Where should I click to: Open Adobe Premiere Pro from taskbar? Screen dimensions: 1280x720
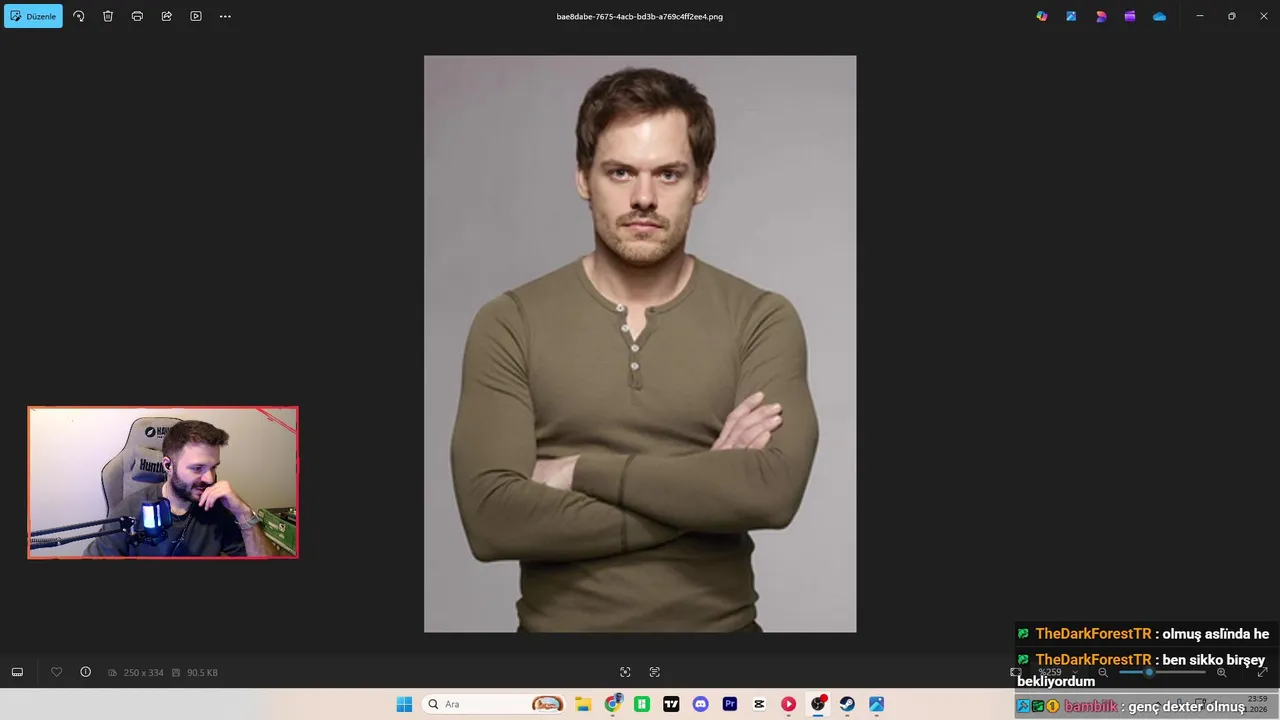pyautogui.click(x=730, y=704)
